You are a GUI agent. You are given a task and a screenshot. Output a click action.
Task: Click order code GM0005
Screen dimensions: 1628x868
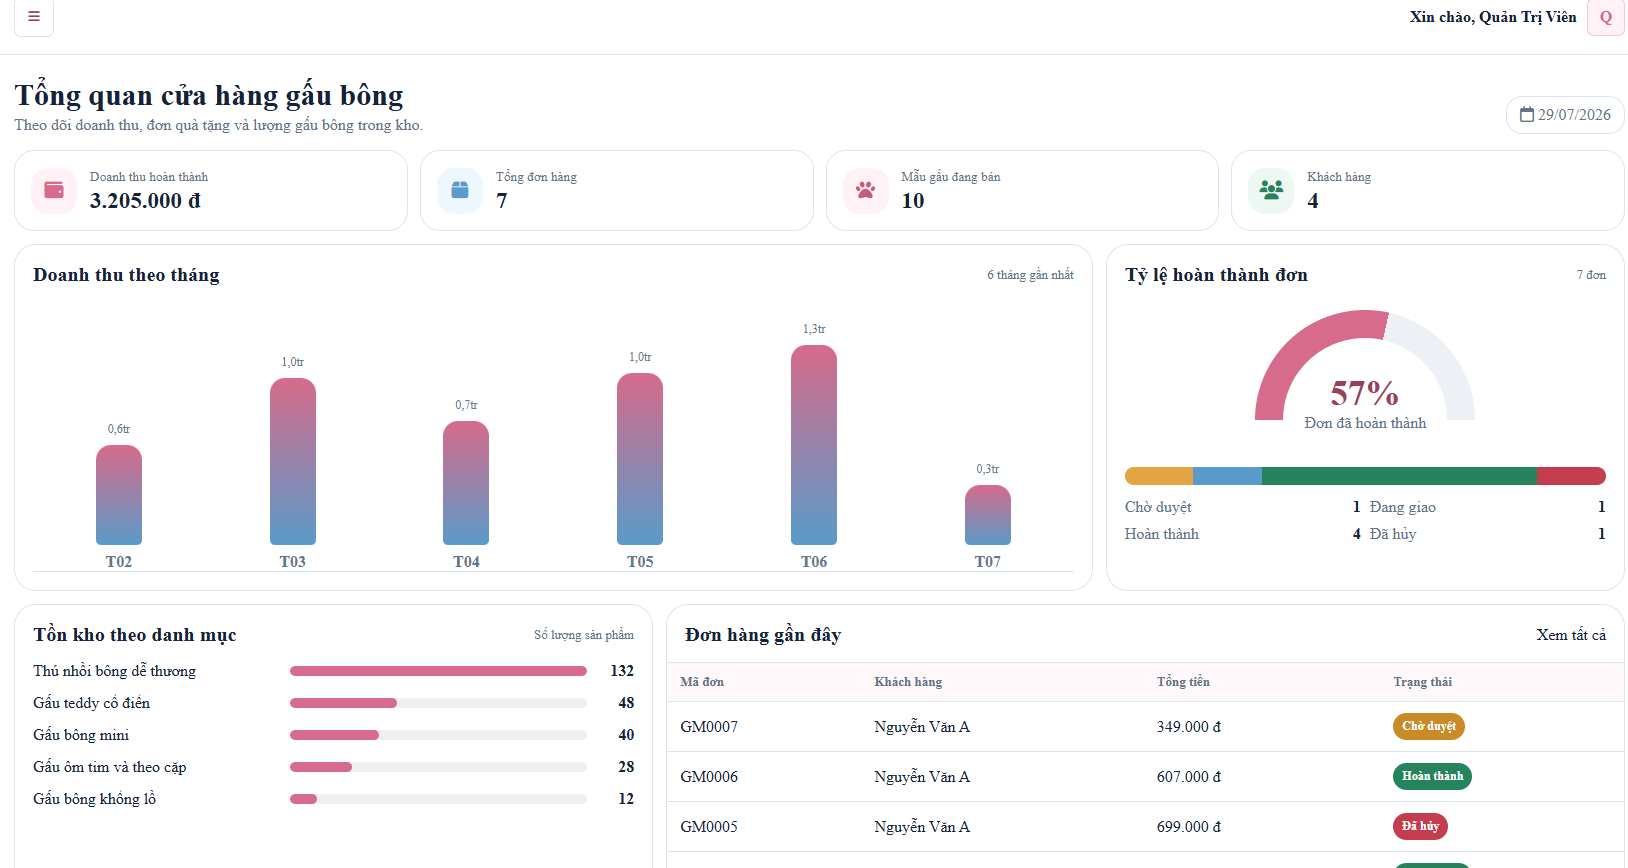click(709, 827)
